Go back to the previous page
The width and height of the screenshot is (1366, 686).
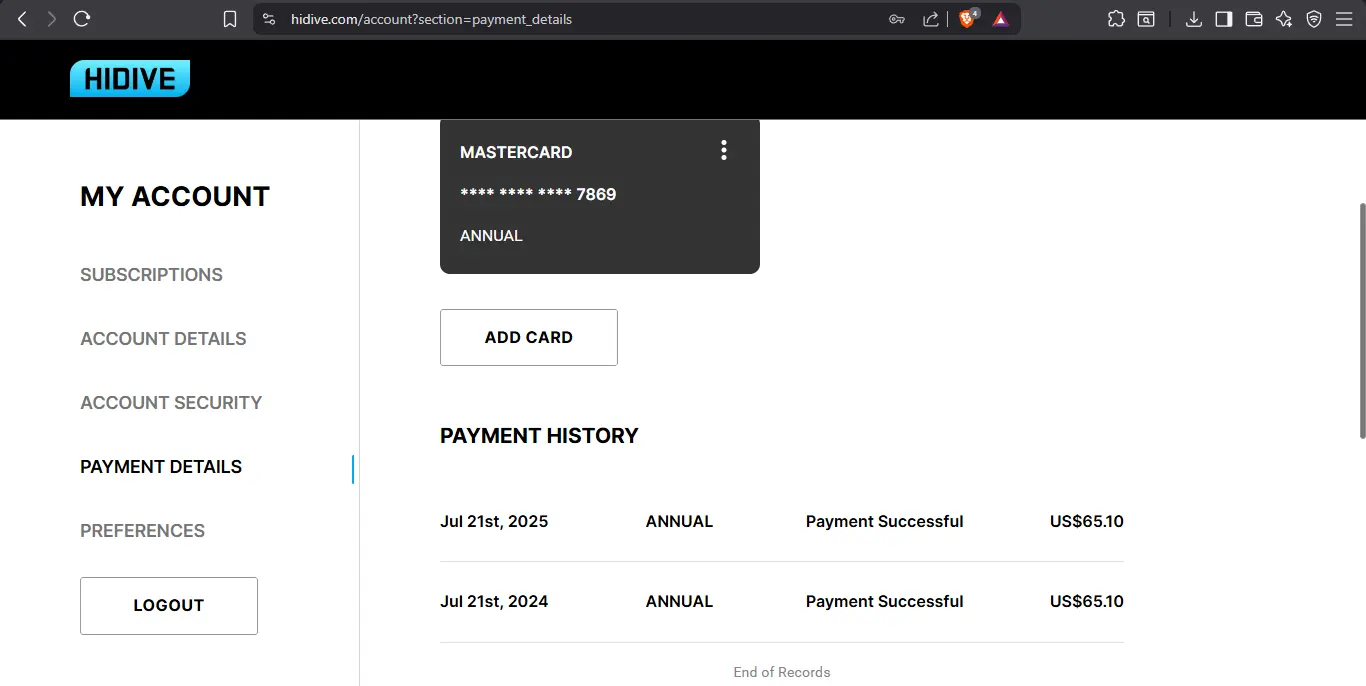[x=22, y=19]
